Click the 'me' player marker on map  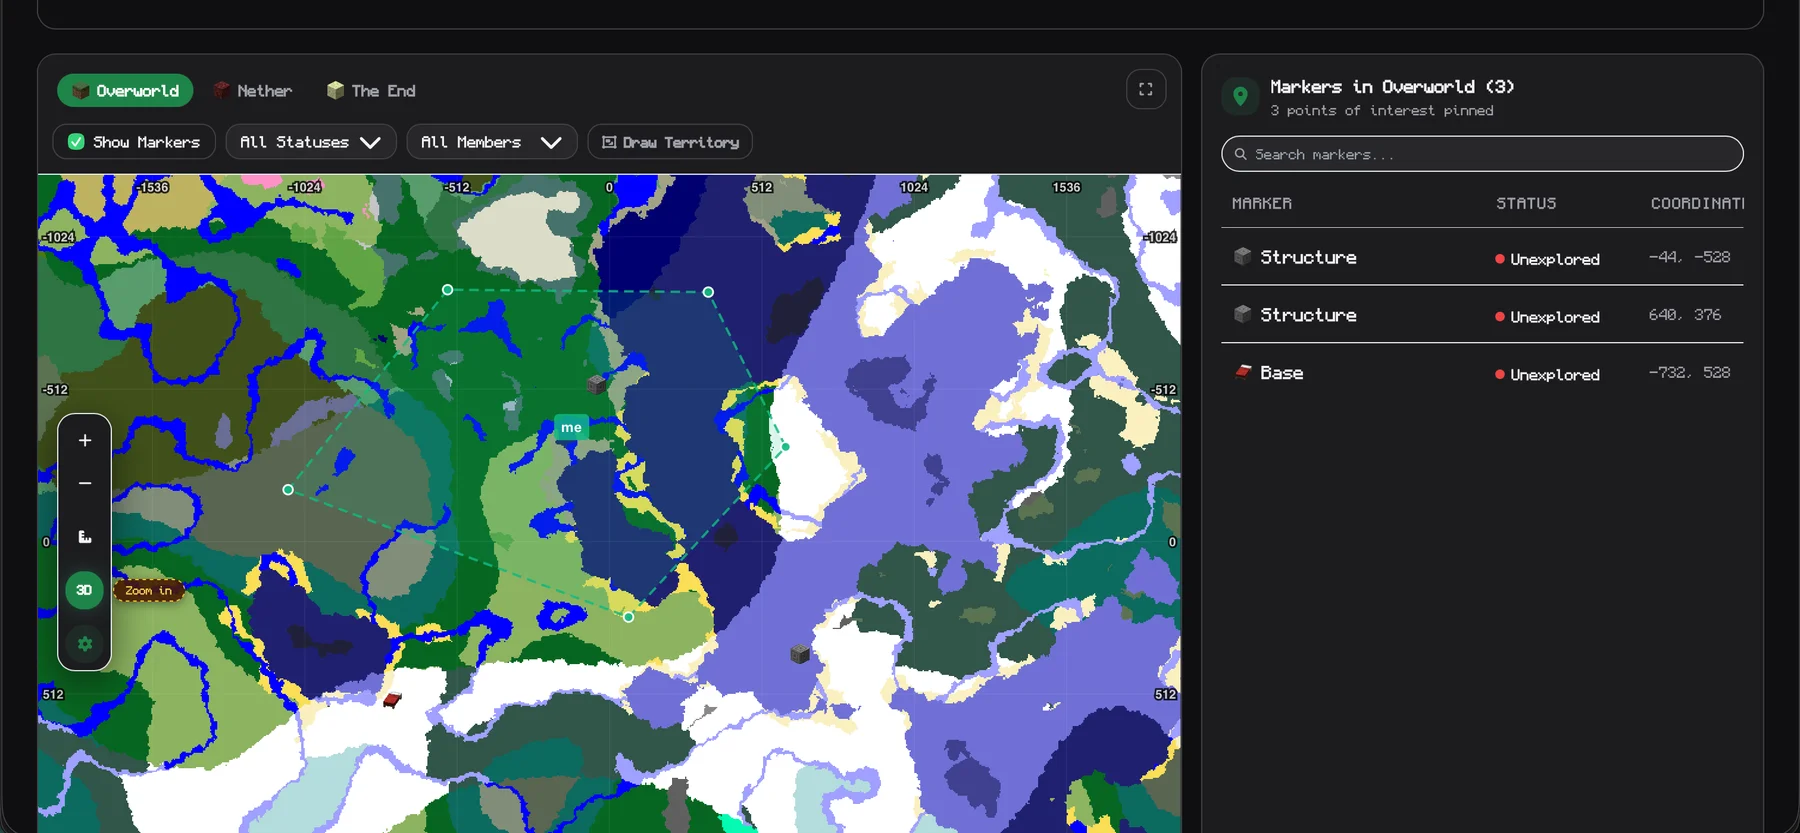pos(571,427)
